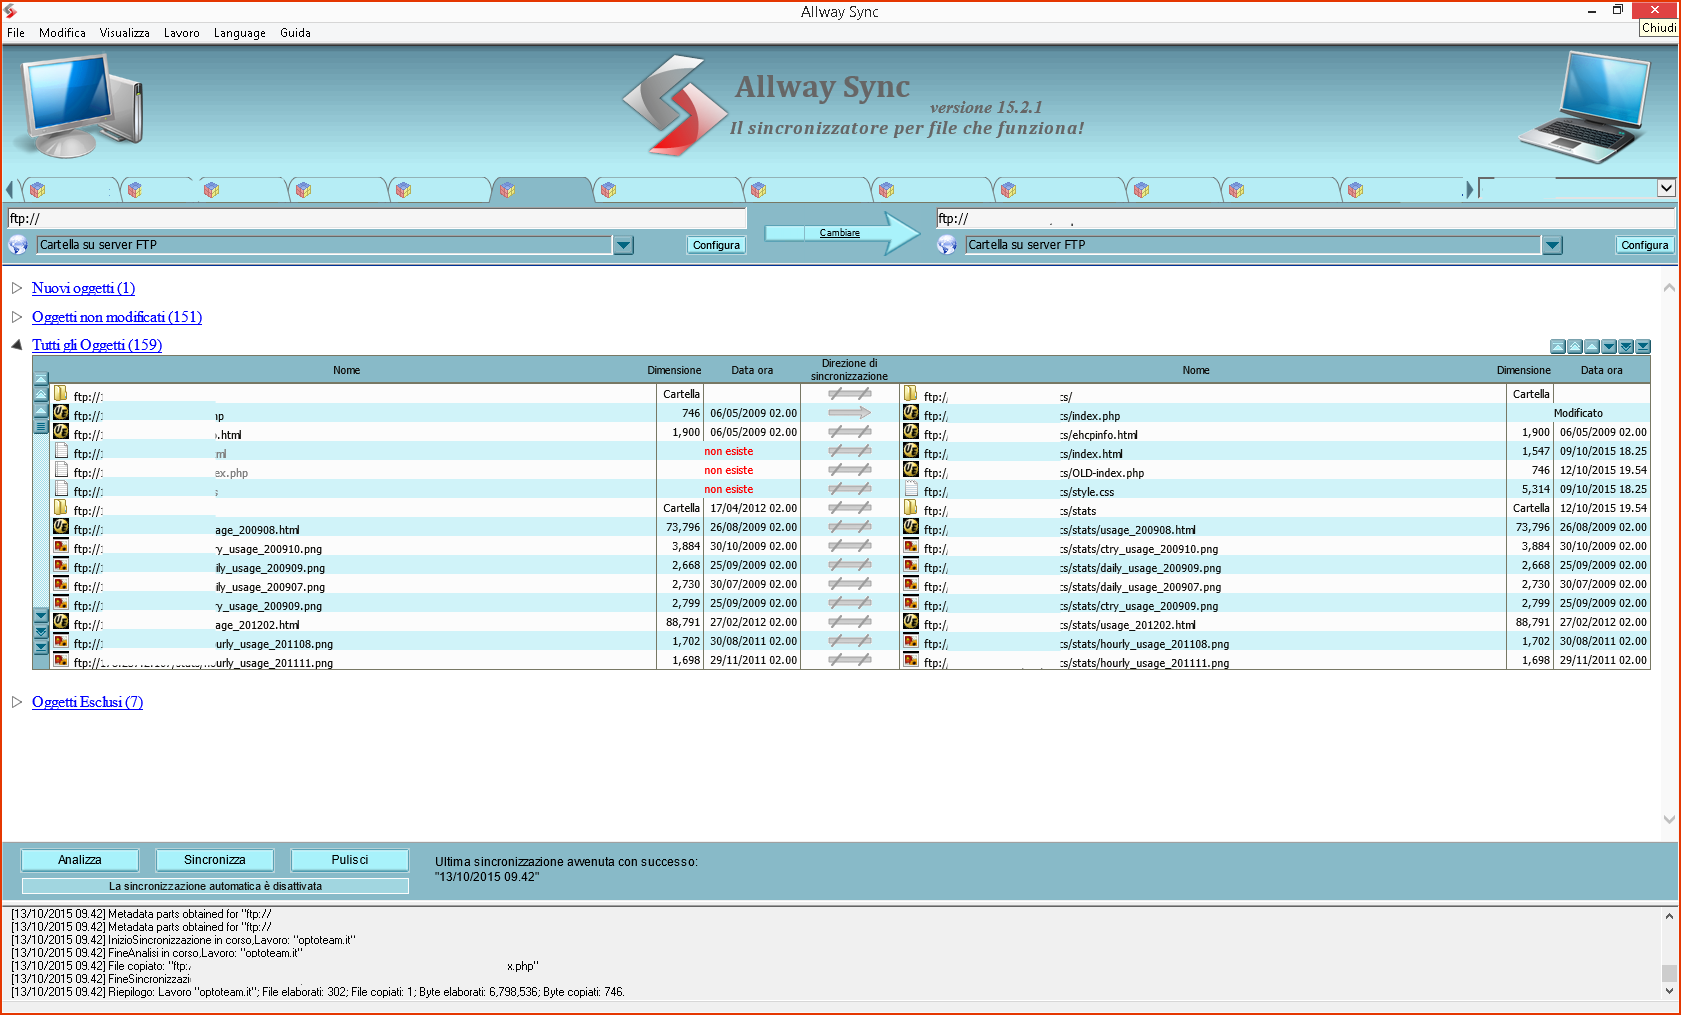Click the Sincronizza button
The height and width of the screenshot is (1015, 1681).
214,860
